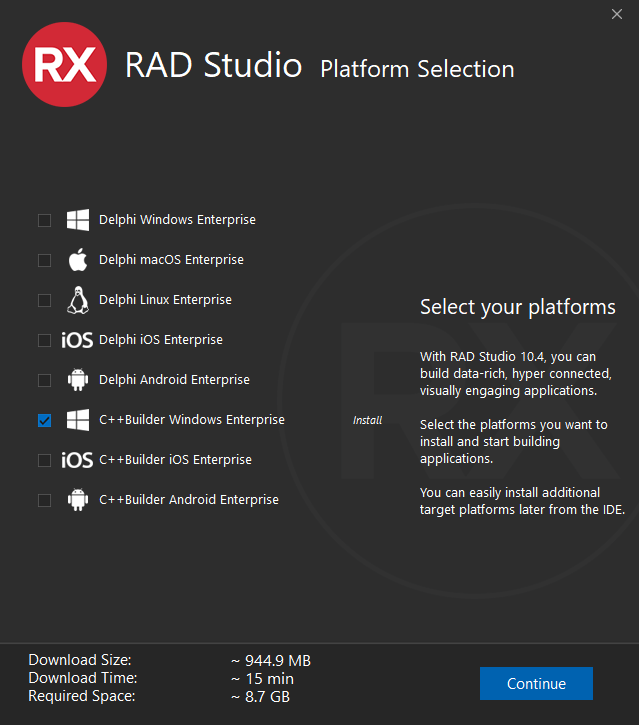Click the Install label for C++Builder Windows
The height and width of the screenshot is (725, 639).
[x=367, y=420]
